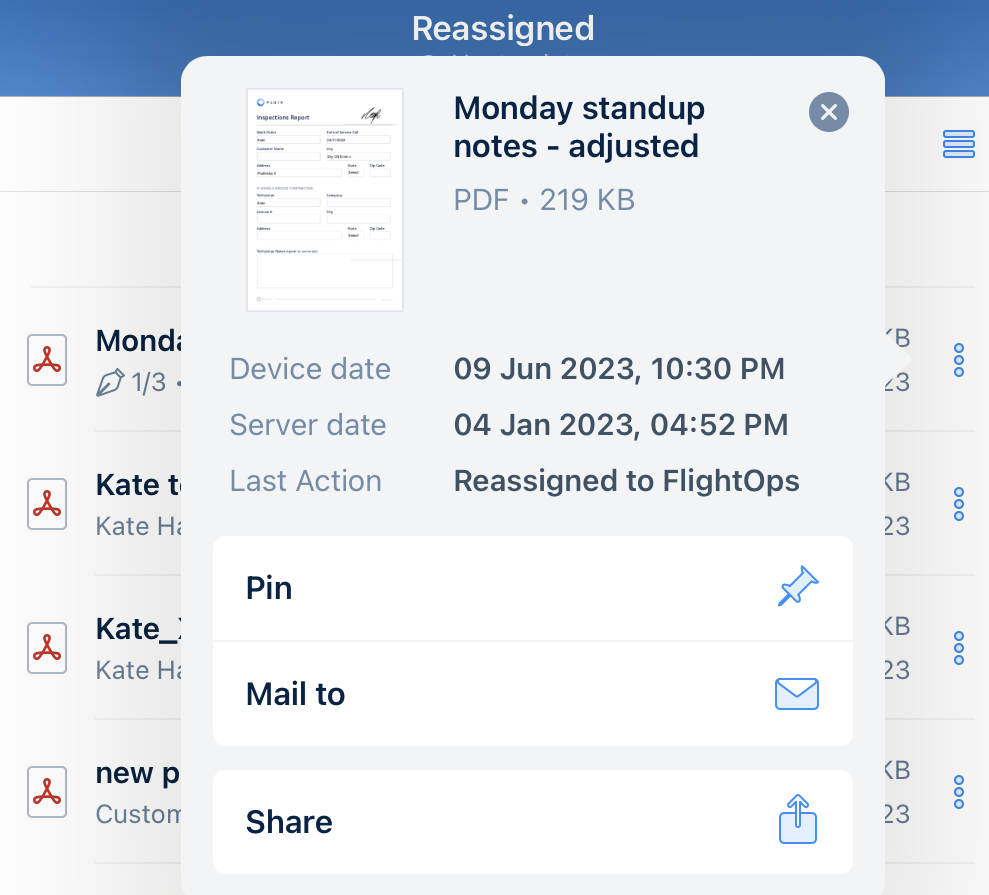
Task: Click the Monday standup notes title text
Action: tap(579, 127)
